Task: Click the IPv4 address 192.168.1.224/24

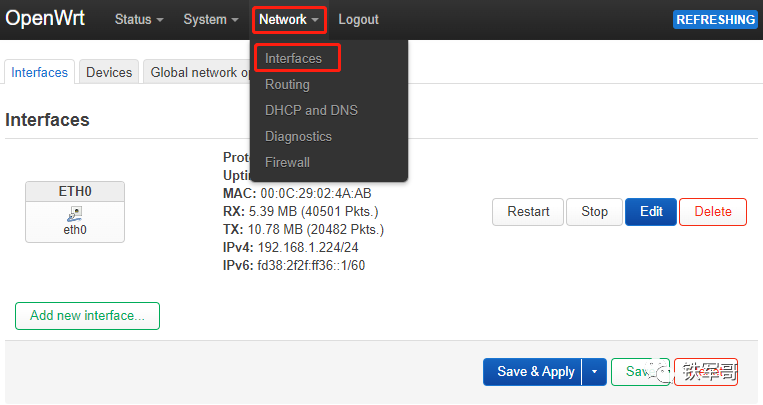Action: pyautogui.click(x=308, y=247)
